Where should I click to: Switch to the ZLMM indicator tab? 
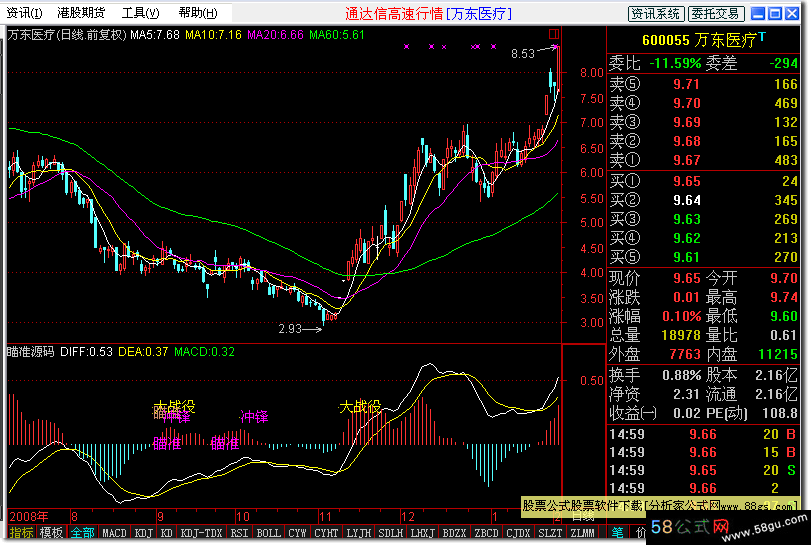[582, 533]
